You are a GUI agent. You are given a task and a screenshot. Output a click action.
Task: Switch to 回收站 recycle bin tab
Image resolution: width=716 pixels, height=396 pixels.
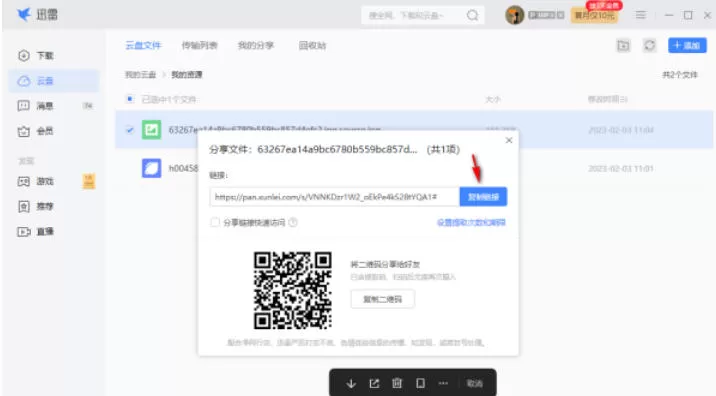tap(312, 45)
